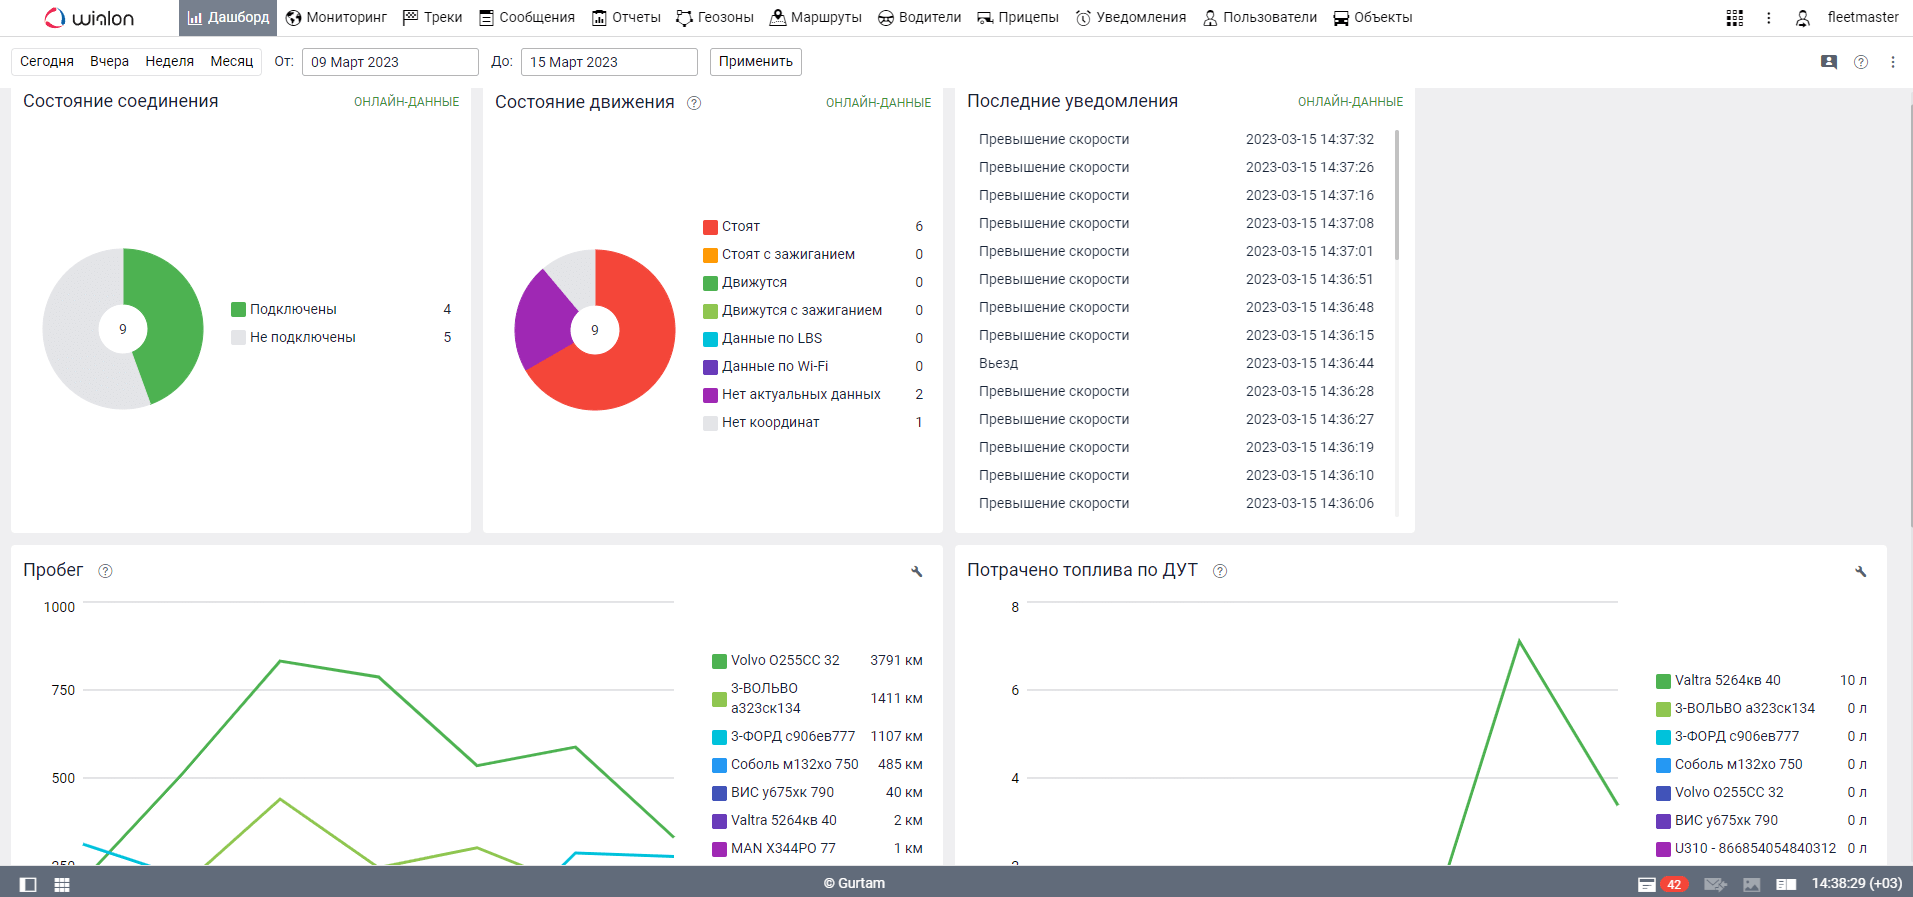The height and width of the screenshot is (897, 1913).
Task: Click 3-ФОРД с906ев777 in Пробег legend
Action: pyautogui.click(x=793, y=737)
